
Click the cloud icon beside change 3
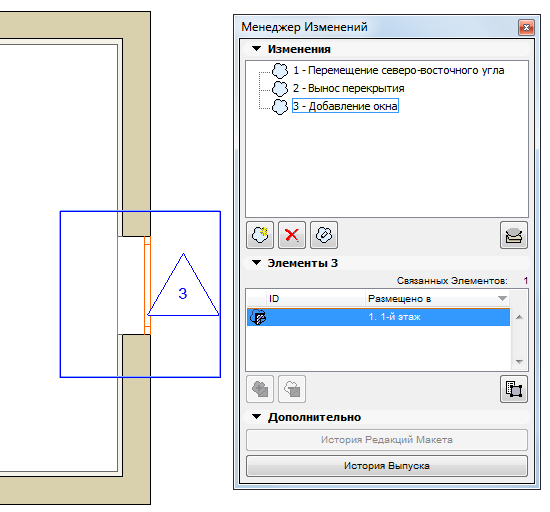(280, 106)
